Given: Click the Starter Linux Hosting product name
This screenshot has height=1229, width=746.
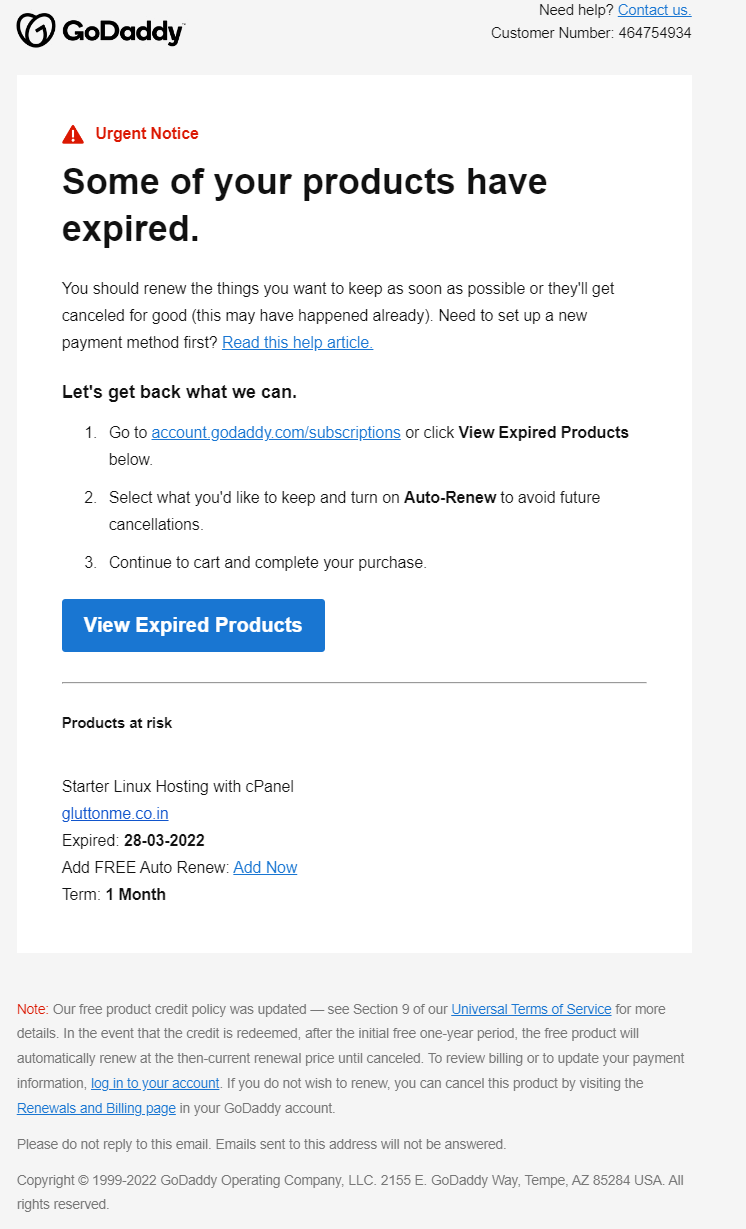Looking at the screenshot, I should click(x=177, y=786).
